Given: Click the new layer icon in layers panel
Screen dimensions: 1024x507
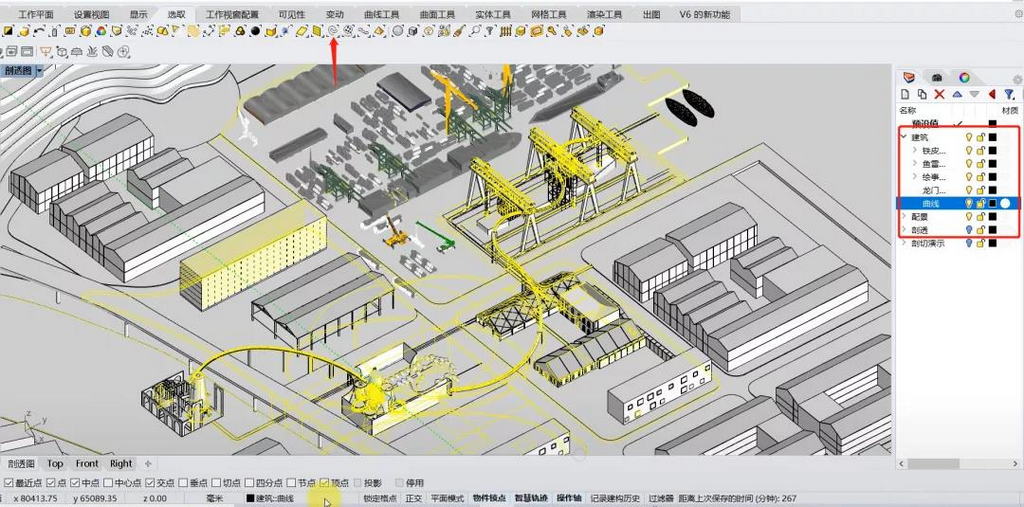Looking at the screenshot, I should 907,94.
